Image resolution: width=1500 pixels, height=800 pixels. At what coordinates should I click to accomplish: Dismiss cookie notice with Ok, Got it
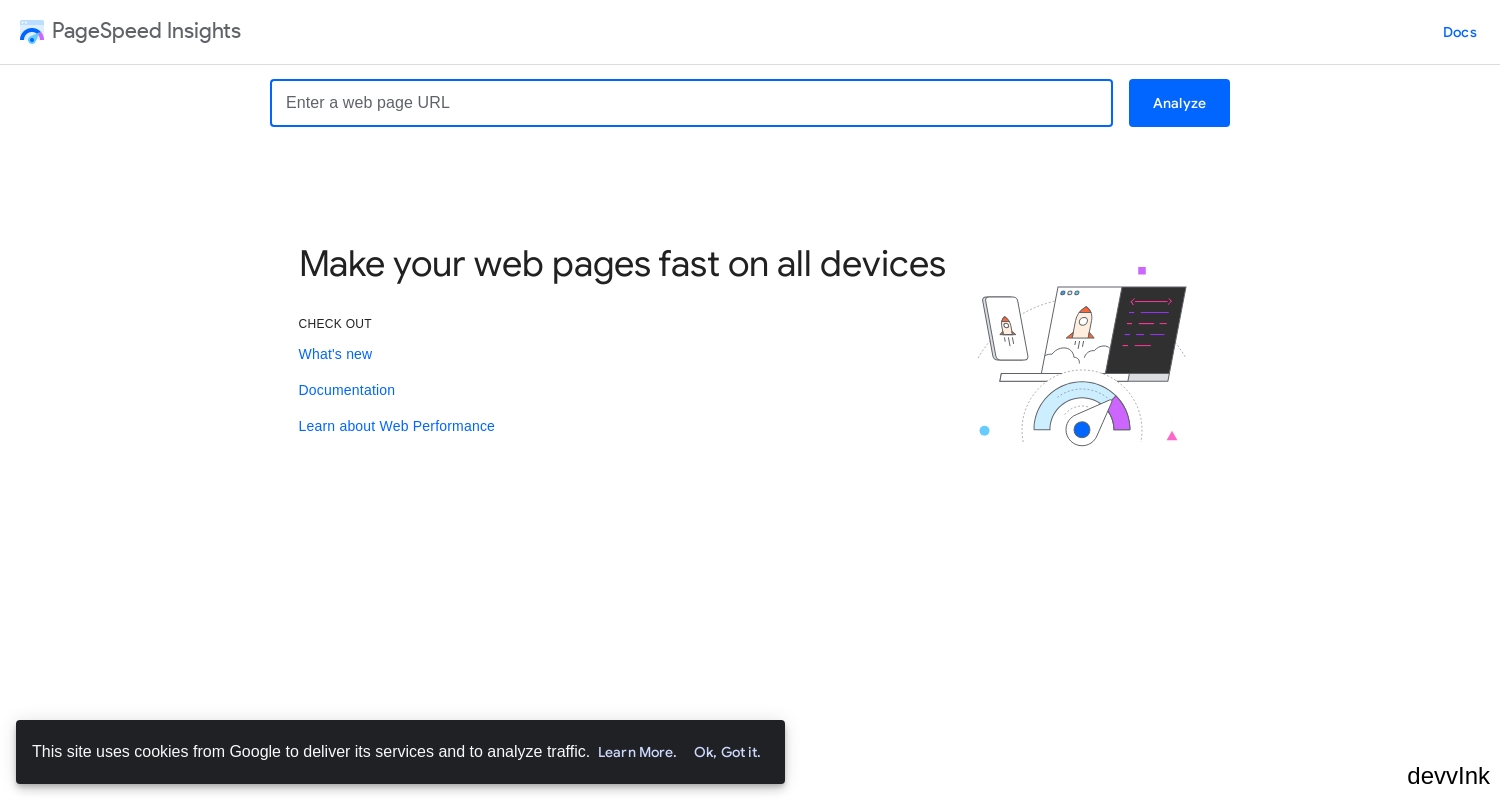[x=727, y=752]
